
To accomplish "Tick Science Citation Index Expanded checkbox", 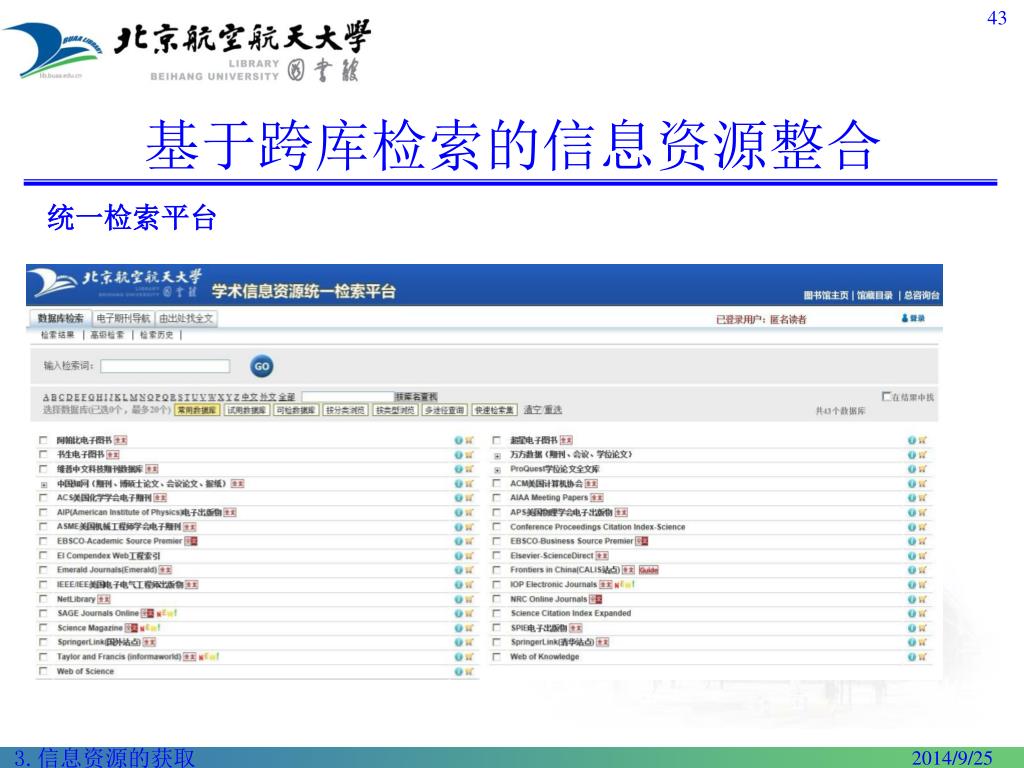I will coord(496,613).
